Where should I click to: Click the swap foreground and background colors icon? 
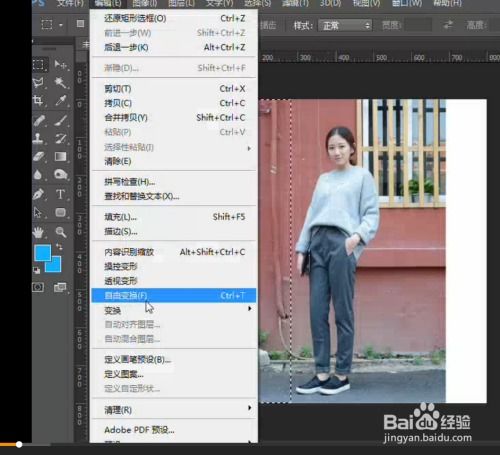(59, 247)
